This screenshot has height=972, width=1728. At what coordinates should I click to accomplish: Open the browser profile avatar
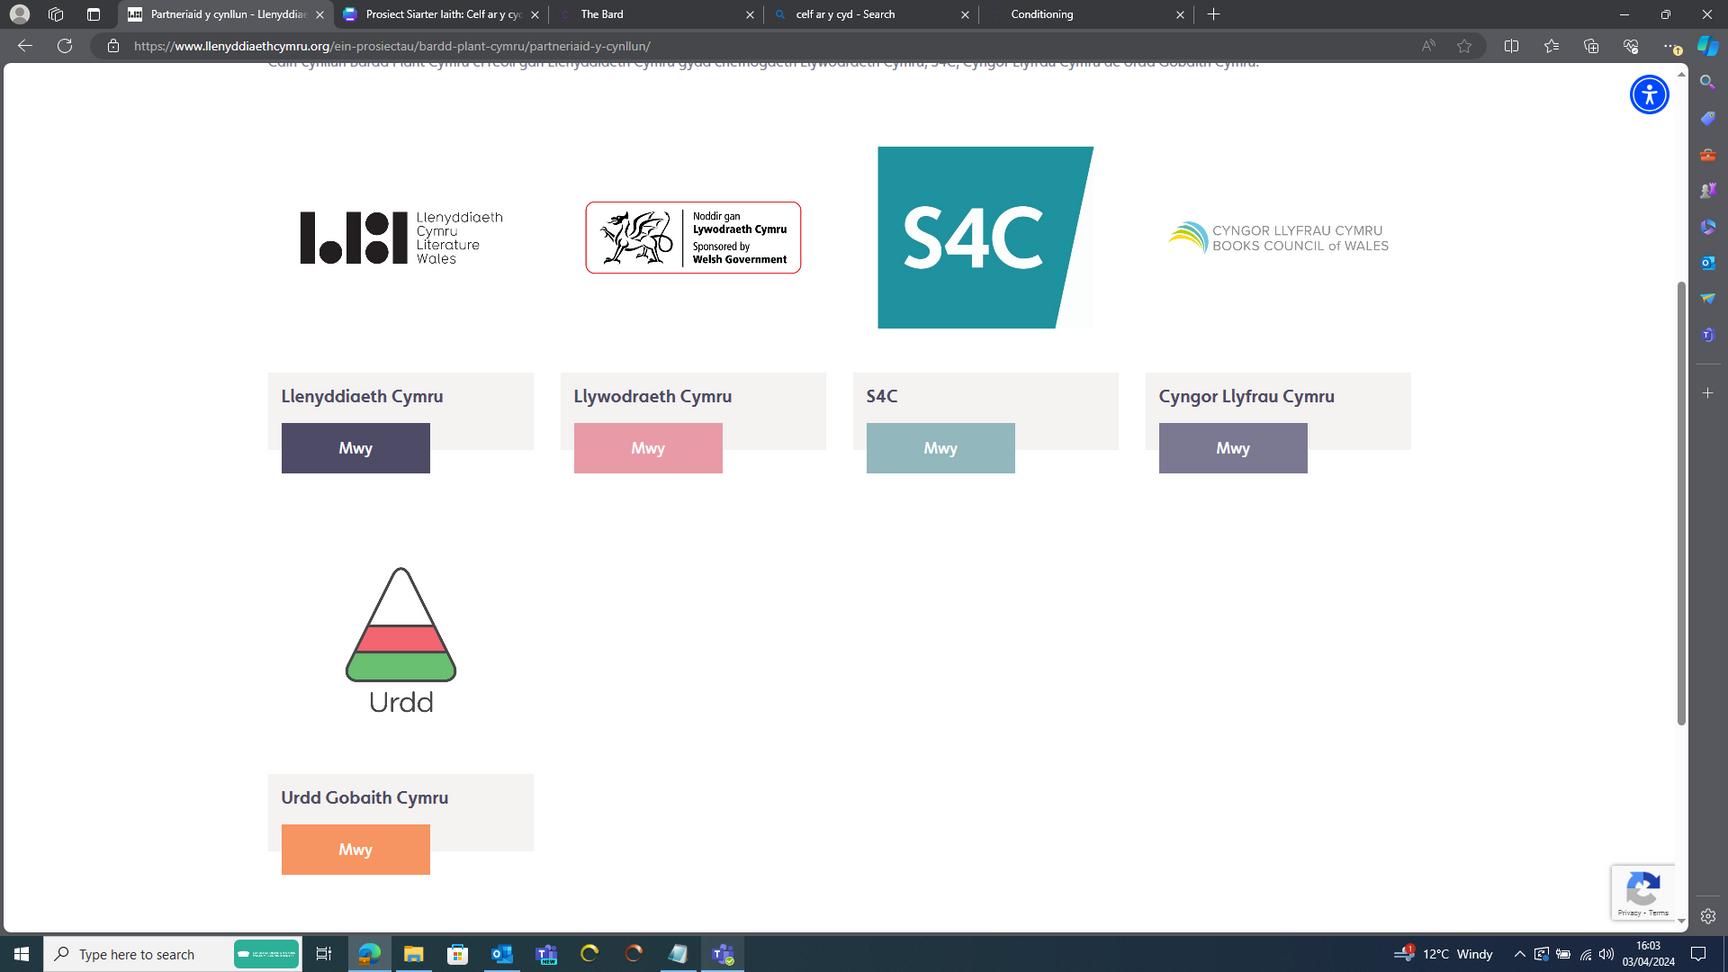click(x=19, y=14)
